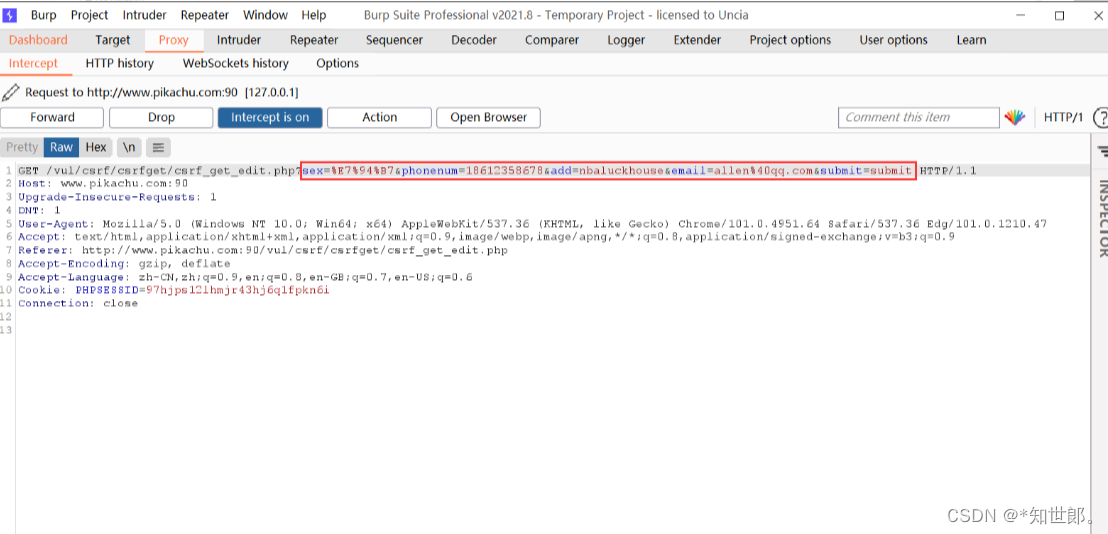
Task: Click the phonenum parameter in query string
Action: pos(473,171)
